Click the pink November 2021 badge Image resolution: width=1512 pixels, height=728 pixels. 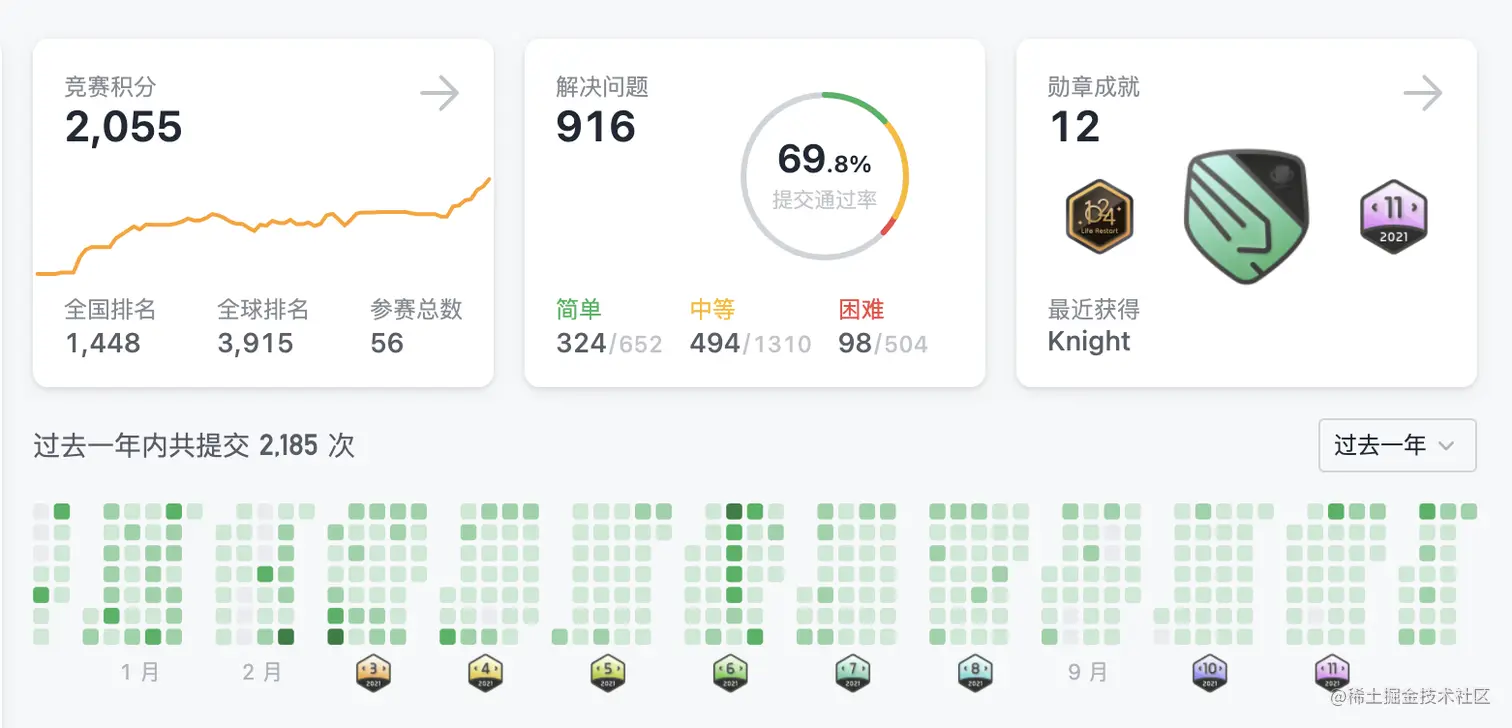point(1394,217)
